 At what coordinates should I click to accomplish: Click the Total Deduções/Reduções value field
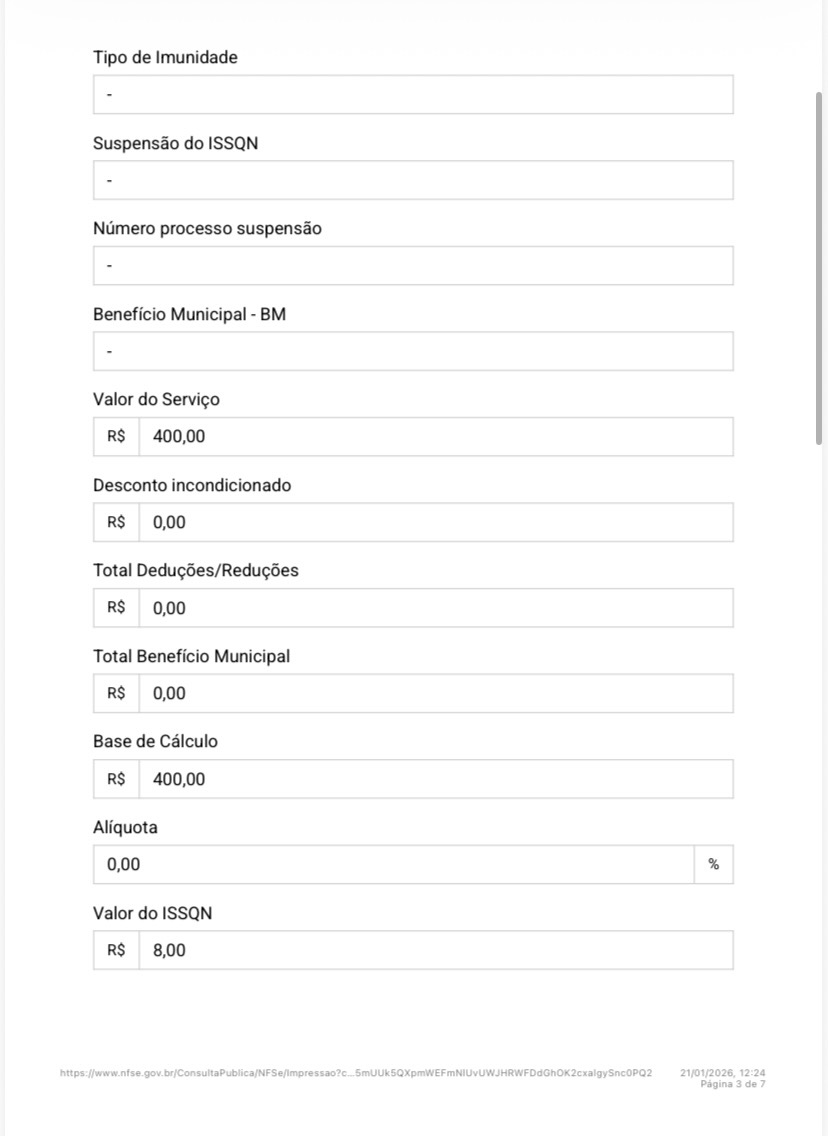tap(435, 608)
